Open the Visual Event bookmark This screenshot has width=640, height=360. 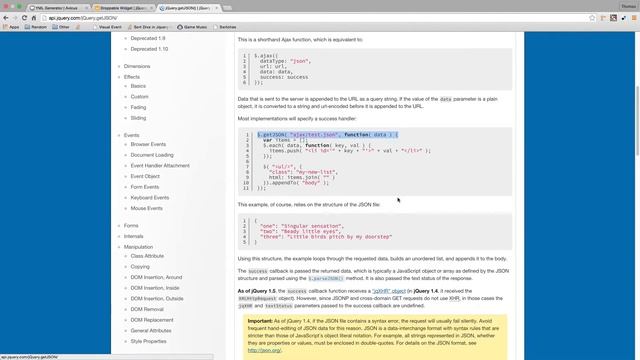[107, 27]
